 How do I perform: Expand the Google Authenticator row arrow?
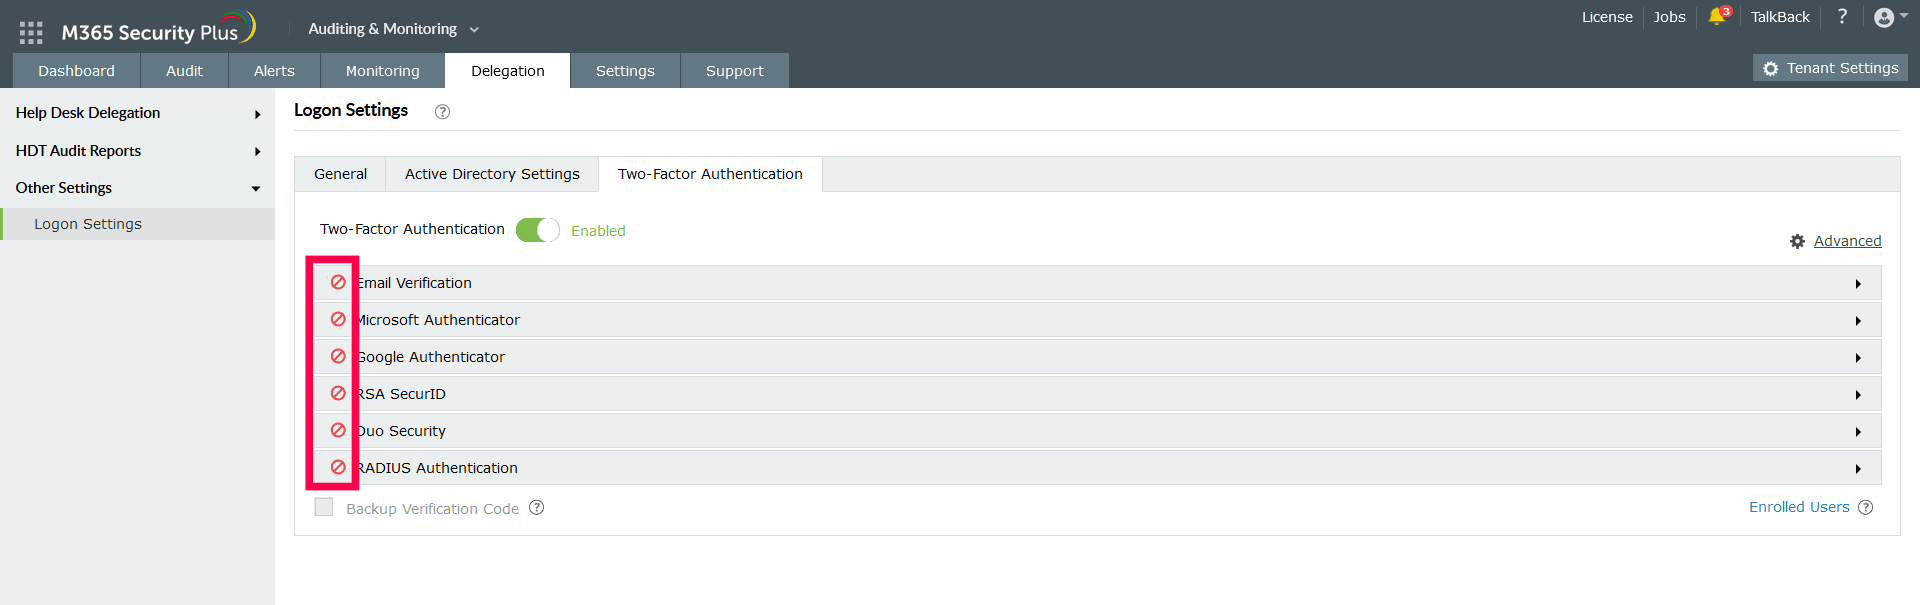click(1858, 358)
